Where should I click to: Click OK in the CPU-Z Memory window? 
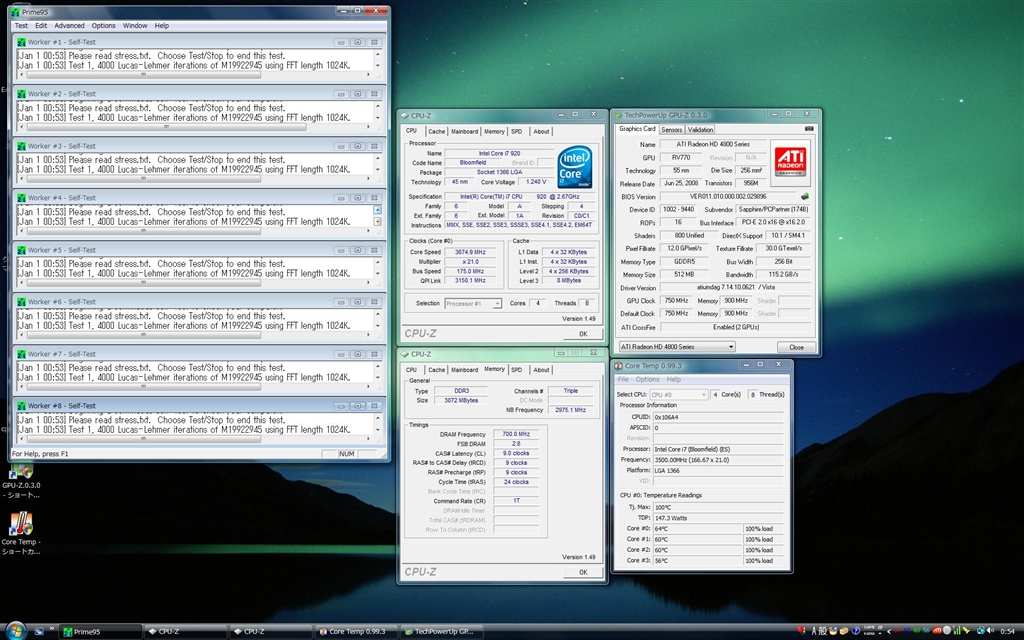point(583,572)
